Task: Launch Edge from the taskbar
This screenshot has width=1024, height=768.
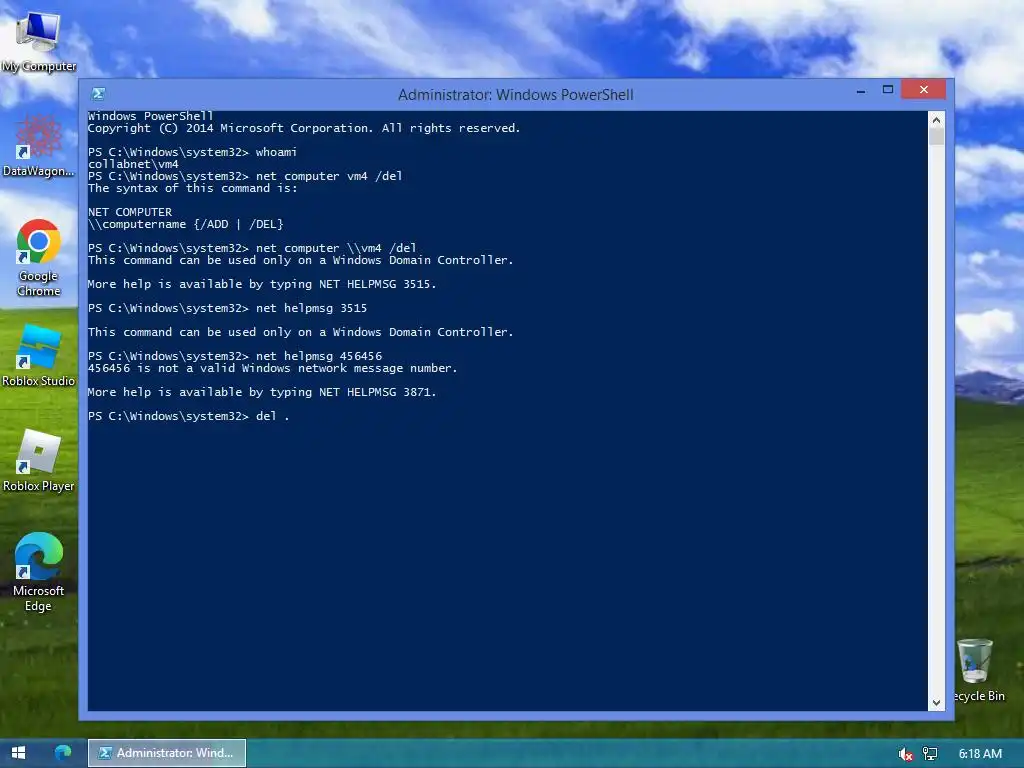Action: pos(63,753)
